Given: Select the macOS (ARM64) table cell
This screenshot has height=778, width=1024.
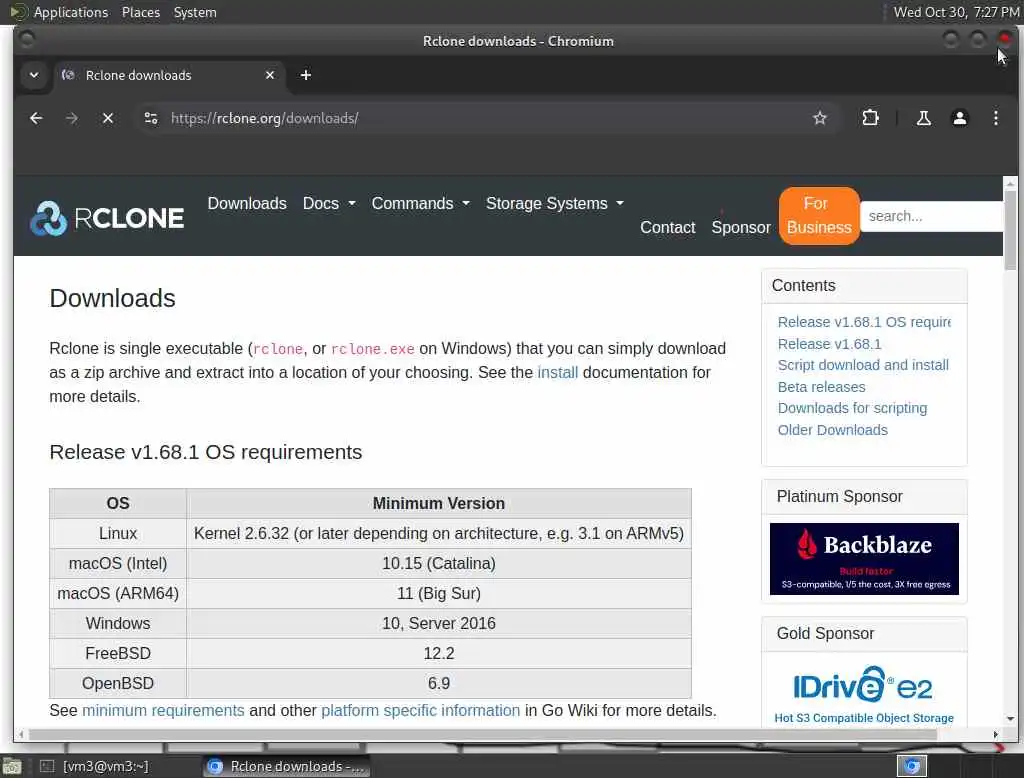Looking at the screenshot, I should click(118, 594).
